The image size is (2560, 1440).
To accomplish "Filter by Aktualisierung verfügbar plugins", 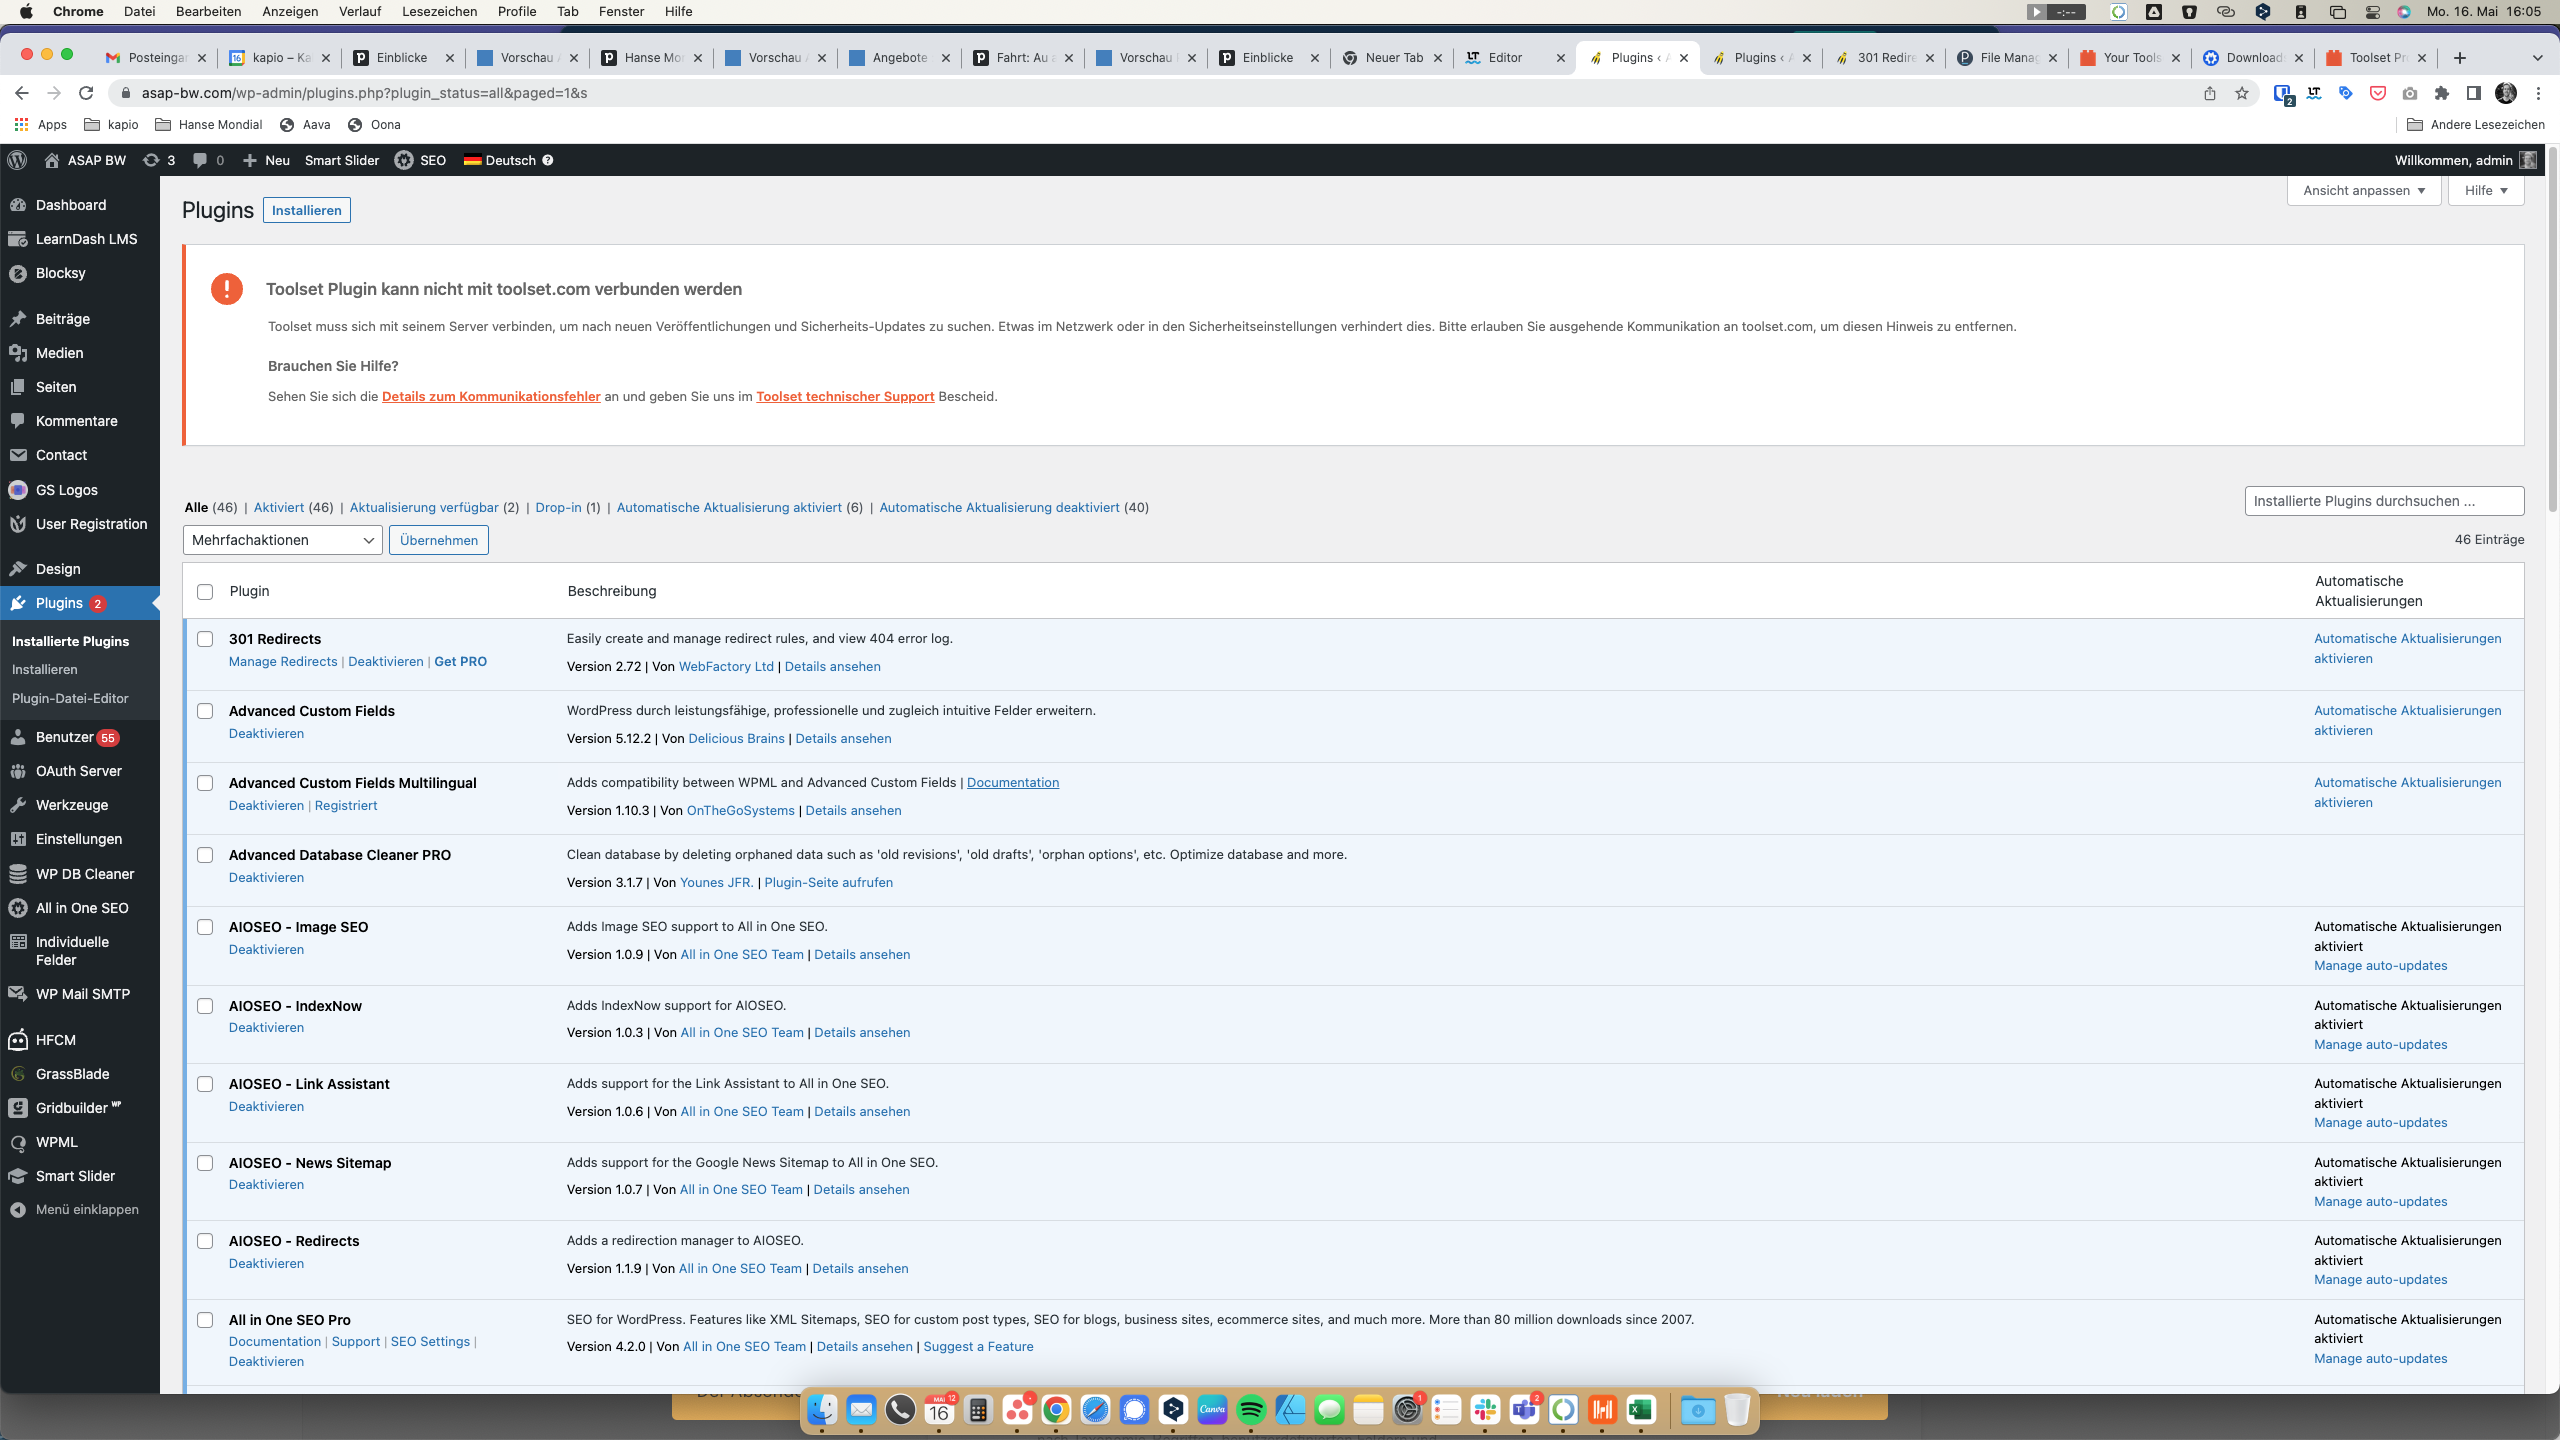I will click(x=423, y=507).
